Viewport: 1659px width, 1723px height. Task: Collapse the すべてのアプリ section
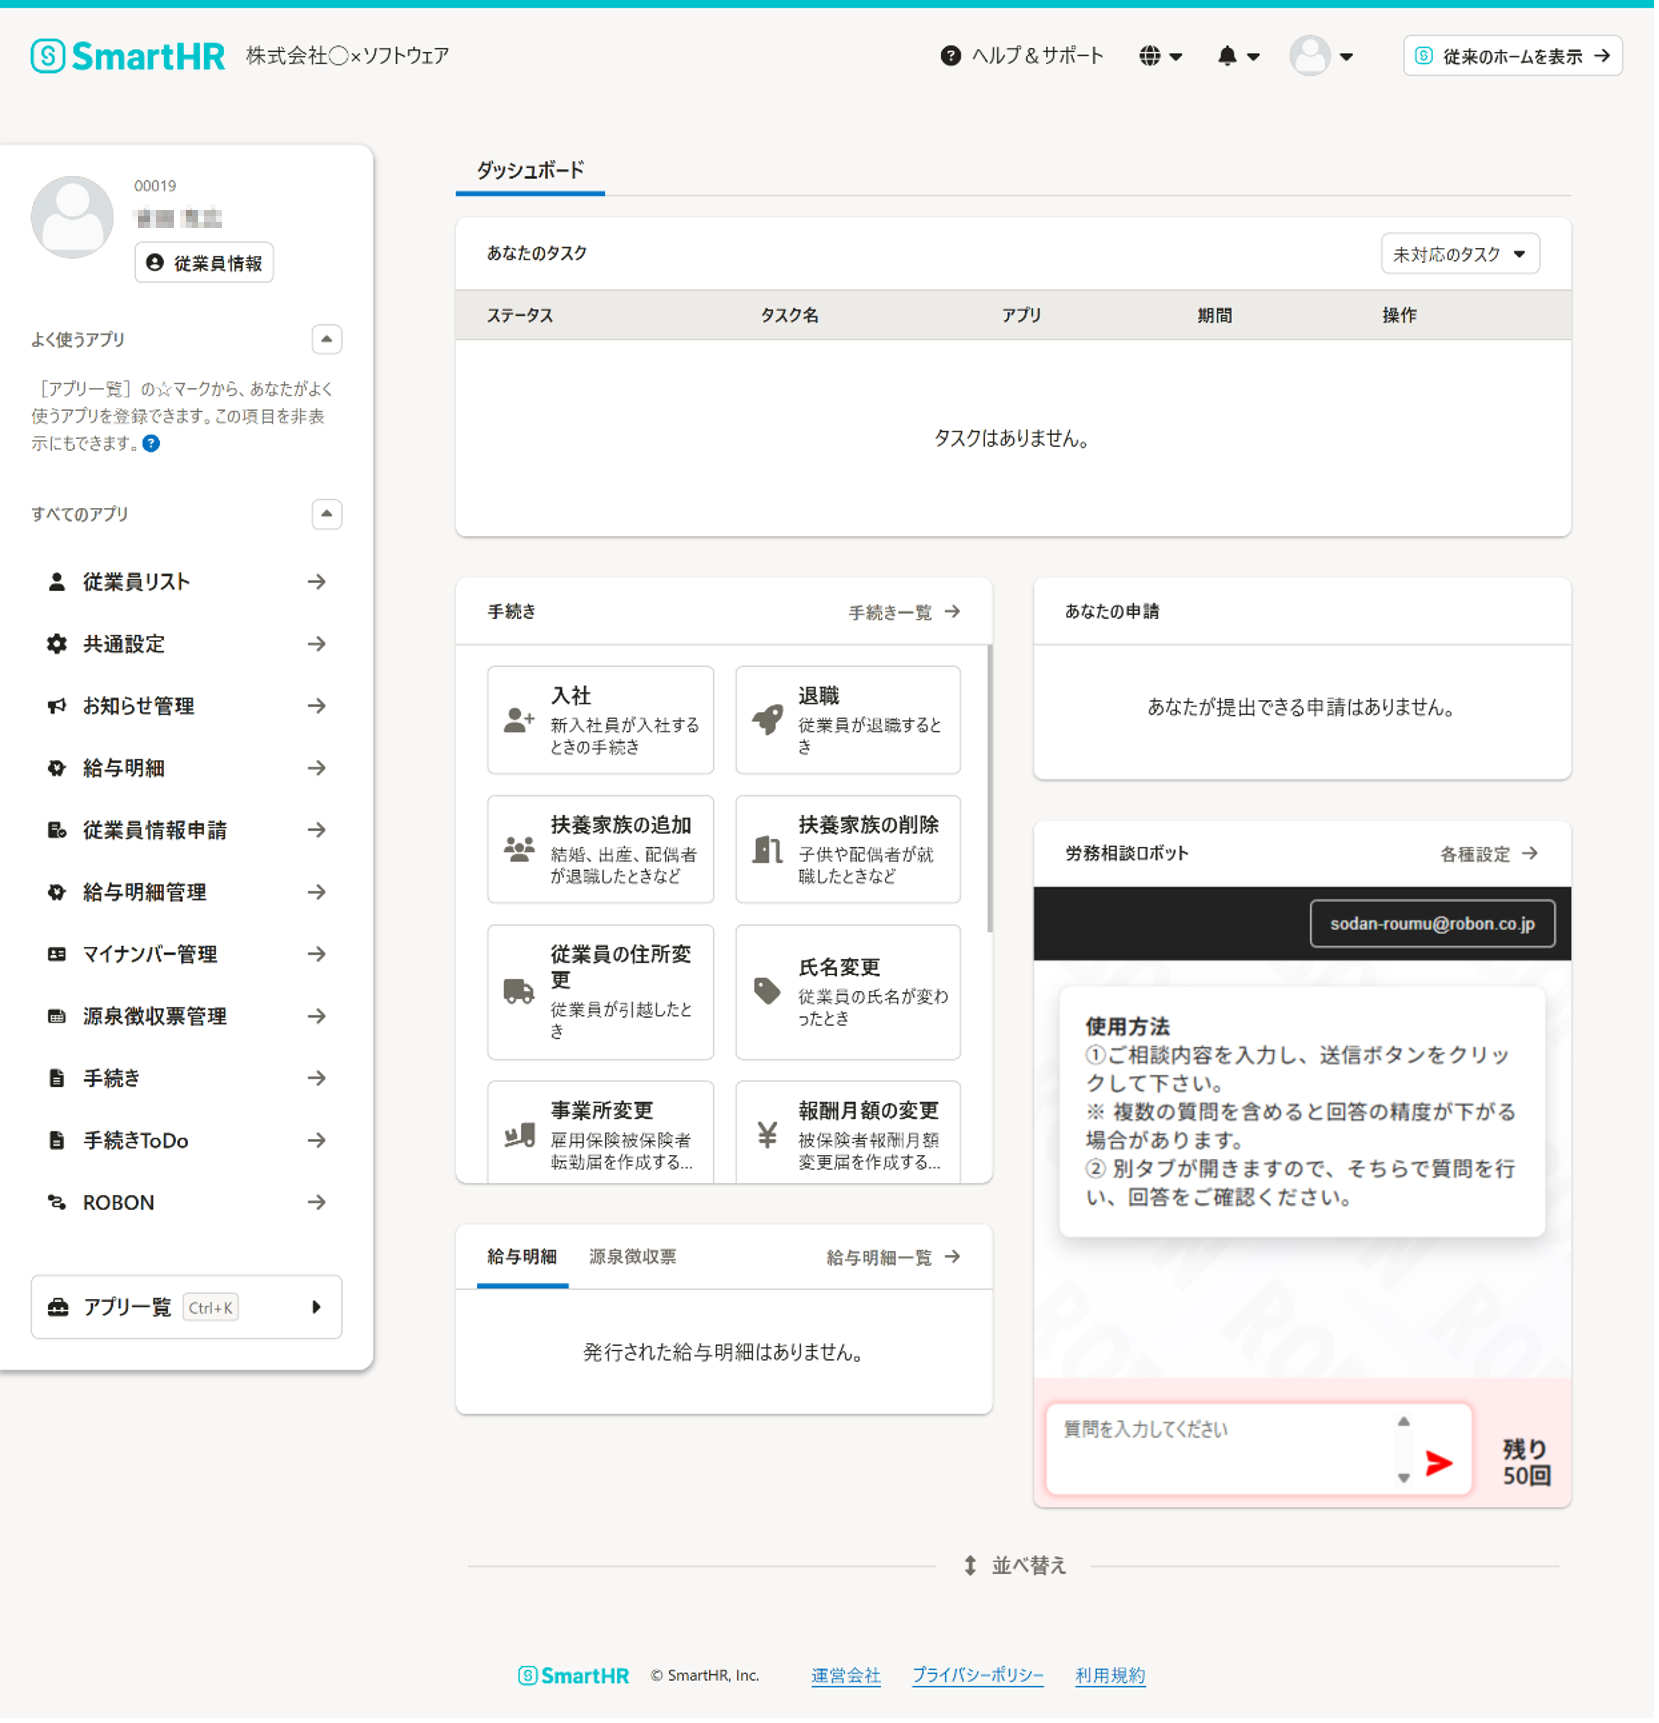pos(327,516)
